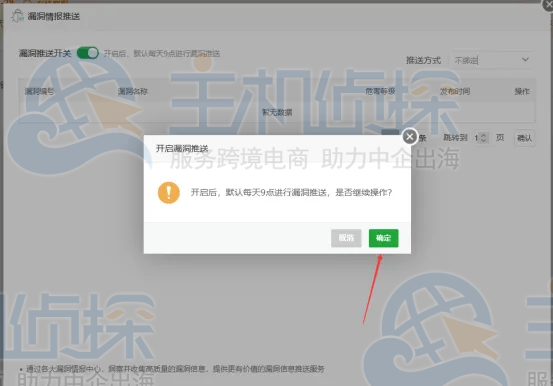The height and width of the screenshot is (386, 553).
Task: Click the dialog title 开启漏洞推送
Action: (x=182, y=149)
